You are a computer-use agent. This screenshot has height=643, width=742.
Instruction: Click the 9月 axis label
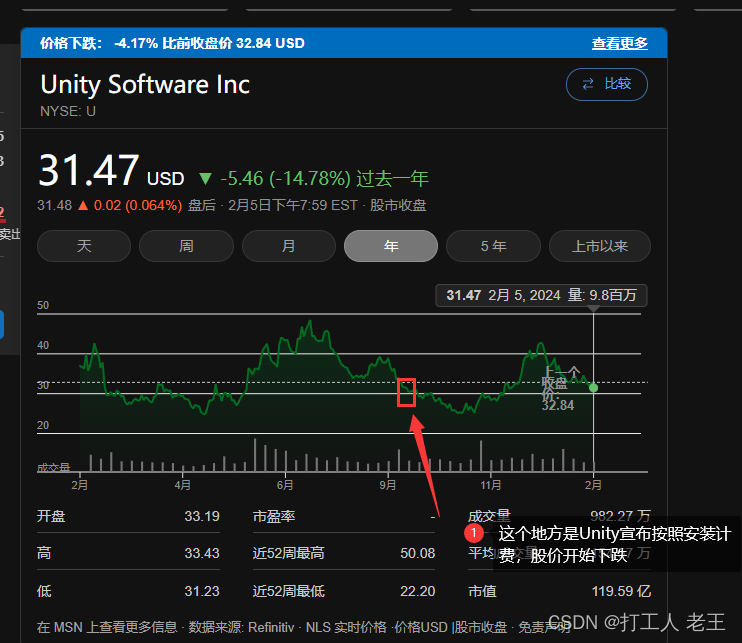pos(388,485)
